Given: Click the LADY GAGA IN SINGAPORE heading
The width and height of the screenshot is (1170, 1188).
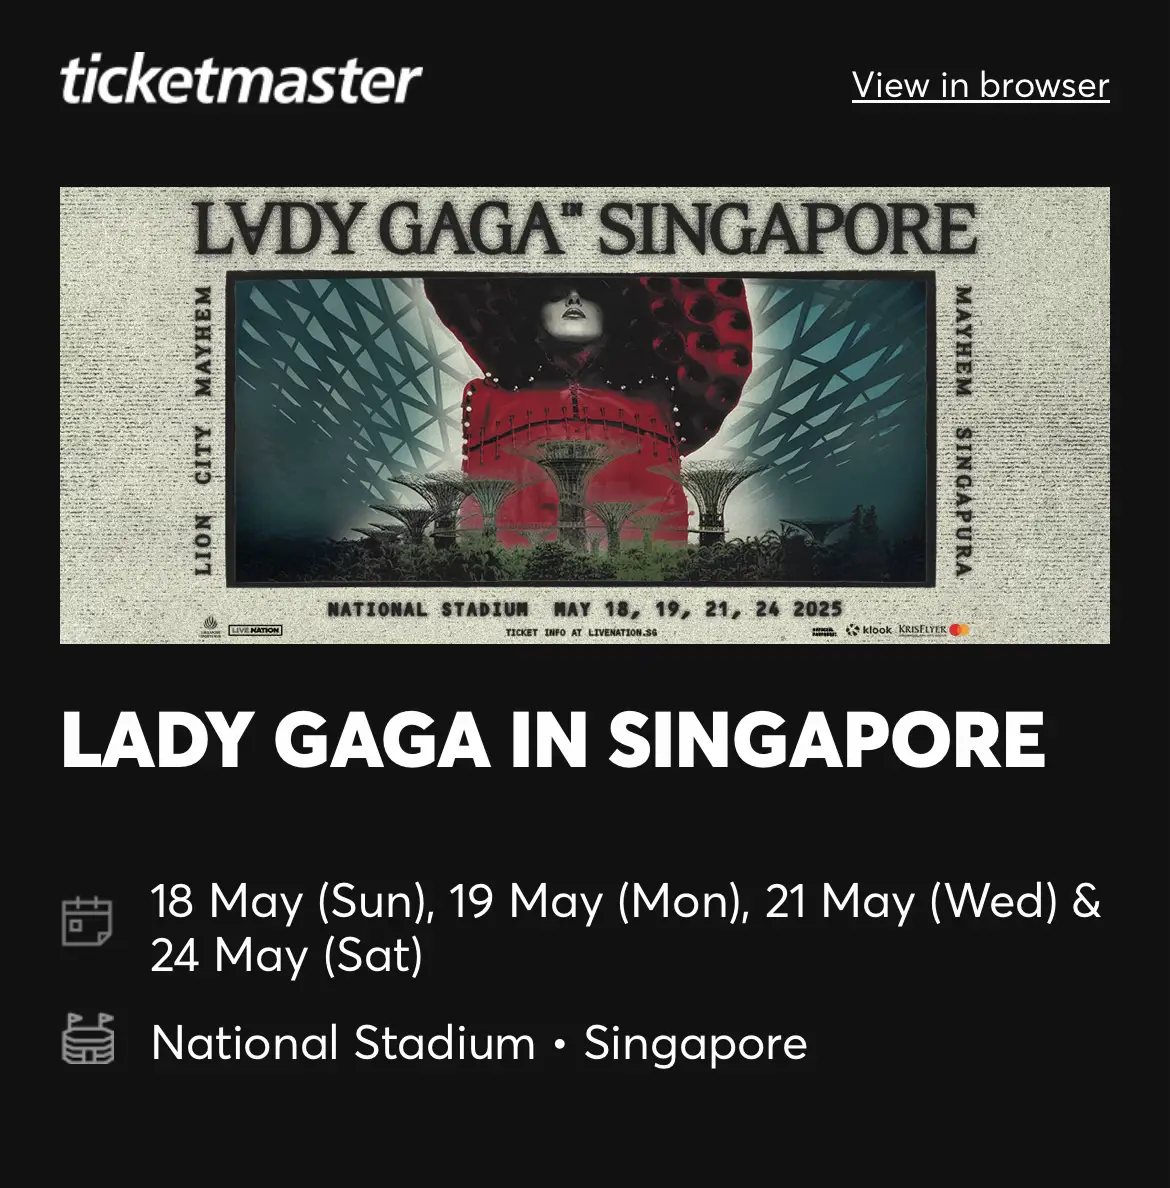Looking at the screenshot, I should click(x=553, y=739).
